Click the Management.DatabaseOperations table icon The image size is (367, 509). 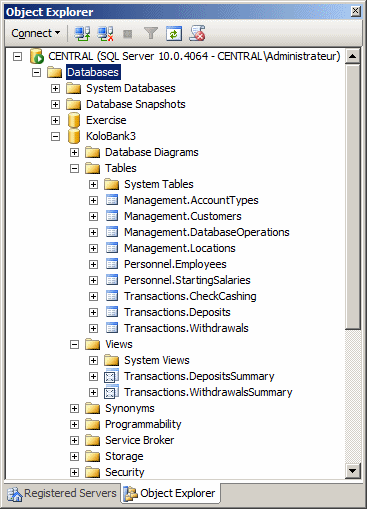112,232
